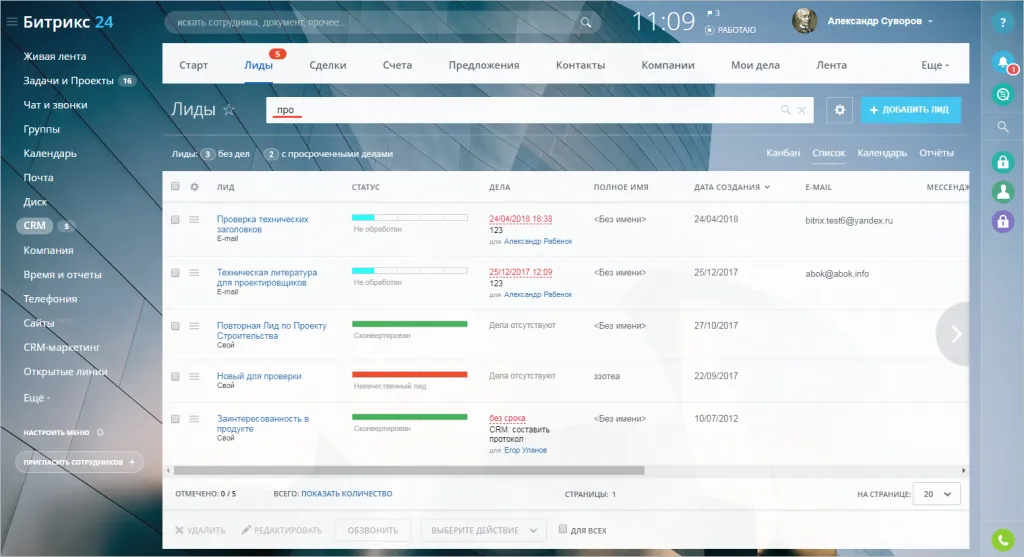Expand the Выберите действие dropdown
The width and height of the screenshot is (1024, 557).
[x=483, y=530]
